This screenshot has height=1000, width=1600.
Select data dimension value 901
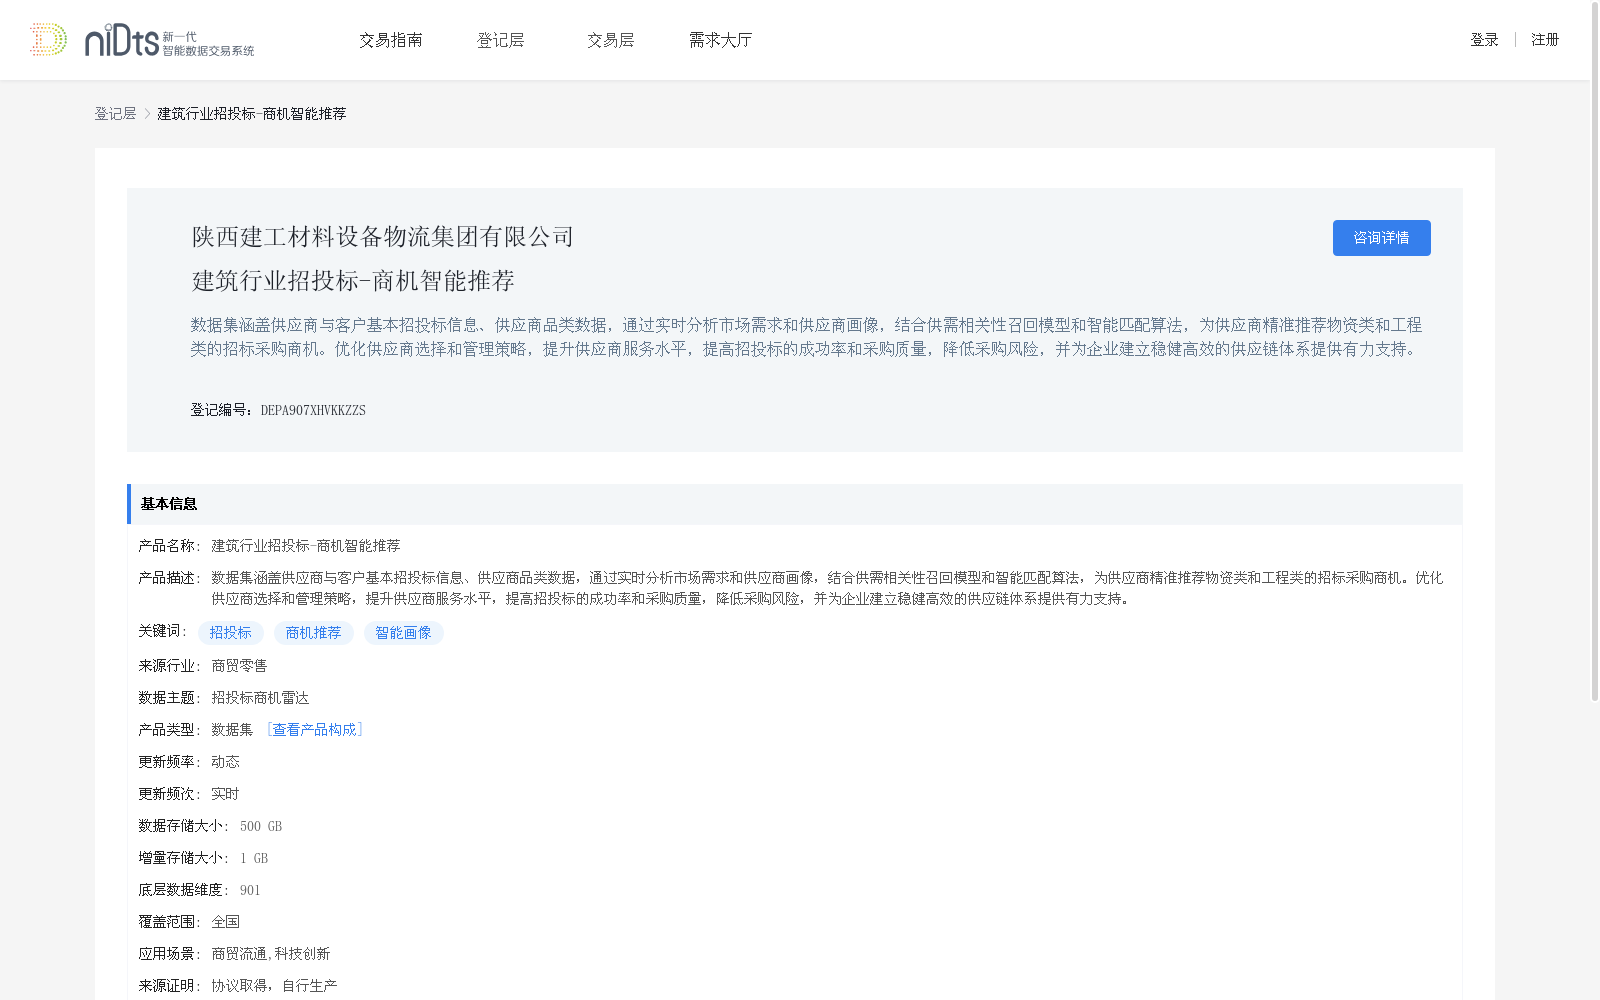250,890
